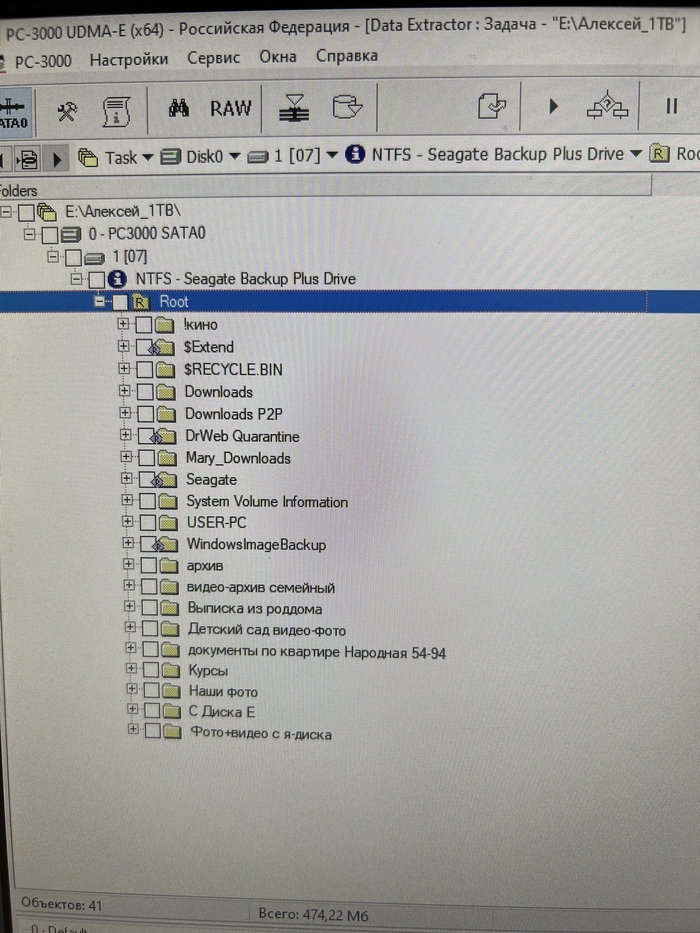Open the NTFS - Seagate Backup Plus Drive dropdown
Screen dimensions: 700x933
click(636, 154)
